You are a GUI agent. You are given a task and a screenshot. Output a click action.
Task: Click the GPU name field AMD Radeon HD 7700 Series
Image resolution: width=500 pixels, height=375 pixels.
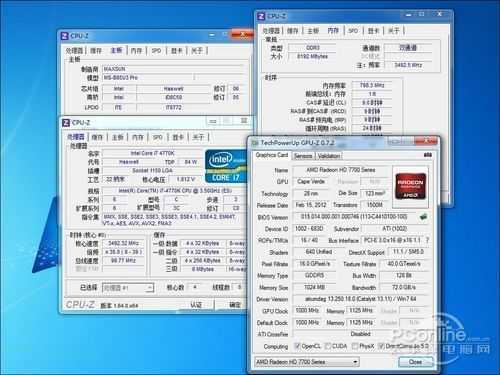tap(341, 170)
